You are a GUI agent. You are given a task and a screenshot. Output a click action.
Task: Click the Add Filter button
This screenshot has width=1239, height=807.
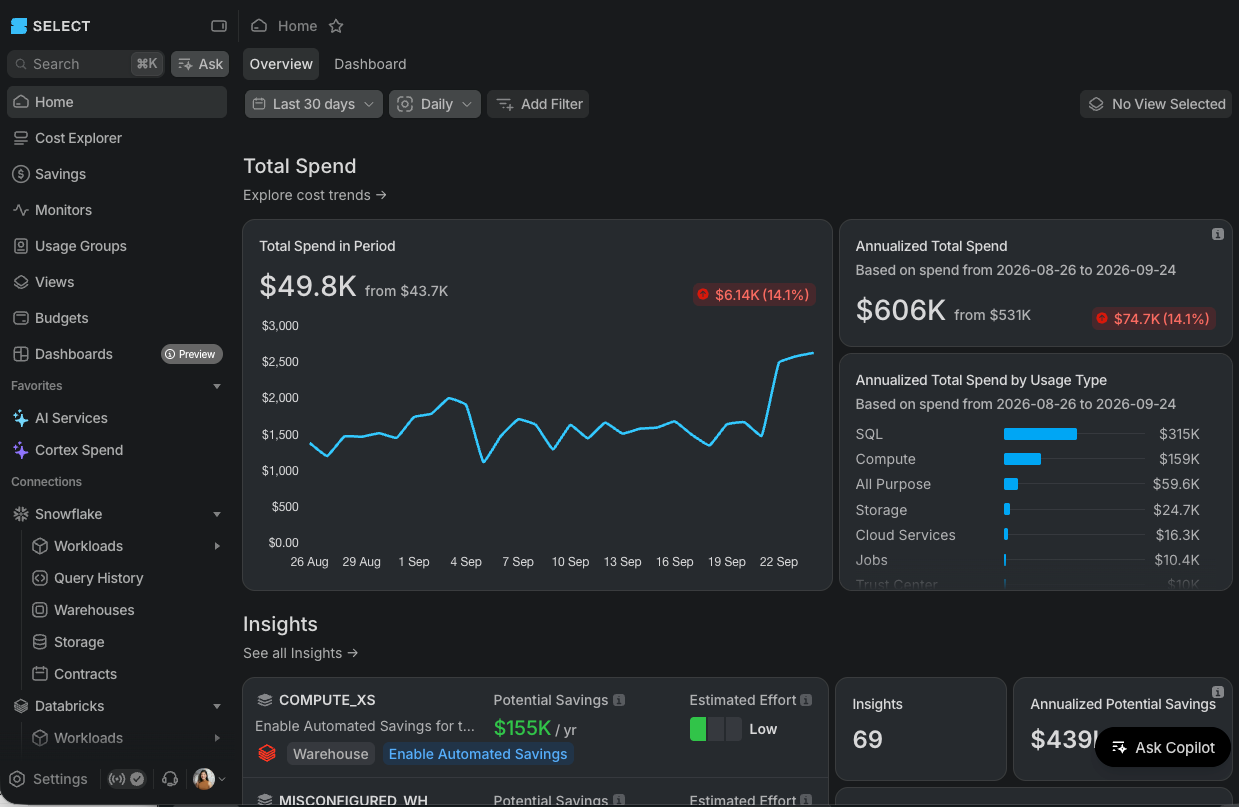pyautogui.click(x=538, y=104)
